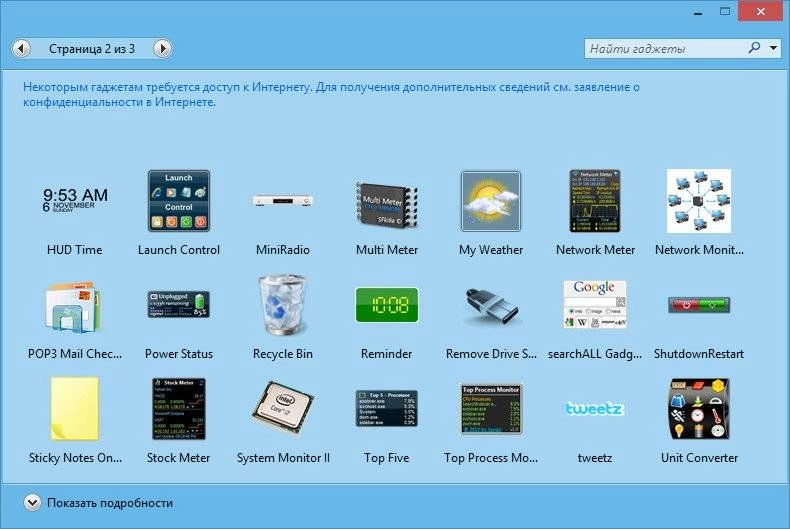
Task: Select the POP3 Mail Checker gadget icon
Action: point(74,307)
